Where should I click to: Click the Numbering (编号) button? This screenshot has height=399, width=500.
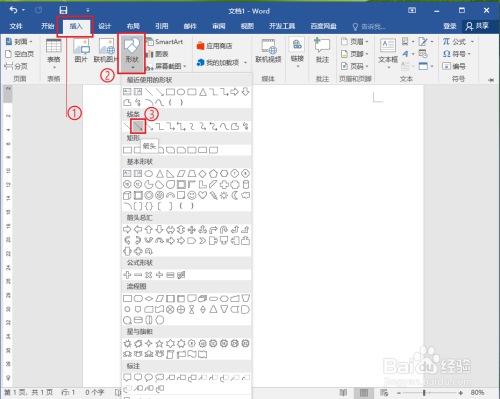[454, 66]
